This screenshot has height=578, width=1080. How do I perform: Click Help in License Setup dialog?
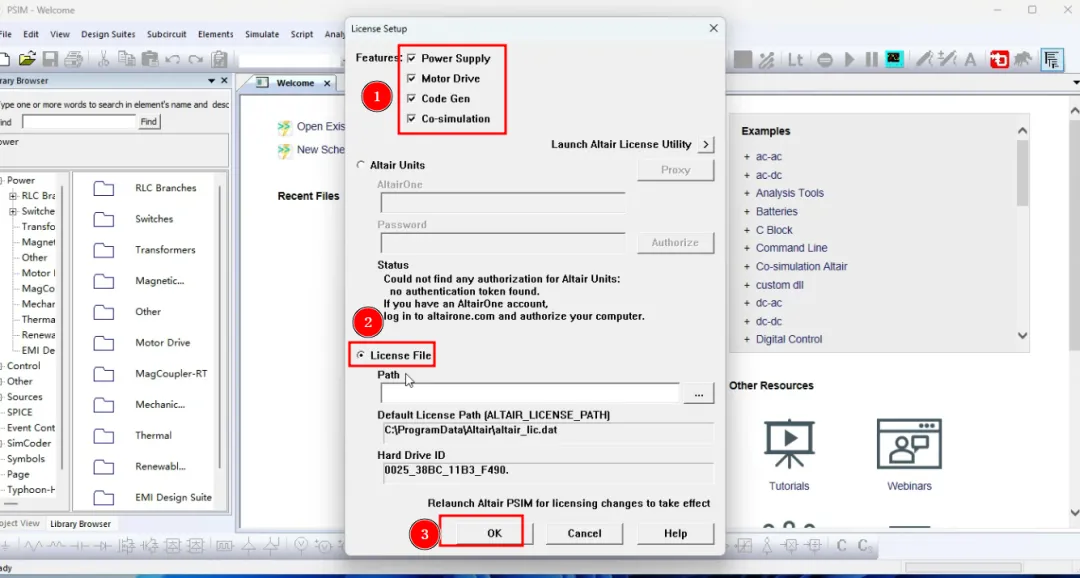(x=675, y=533)
